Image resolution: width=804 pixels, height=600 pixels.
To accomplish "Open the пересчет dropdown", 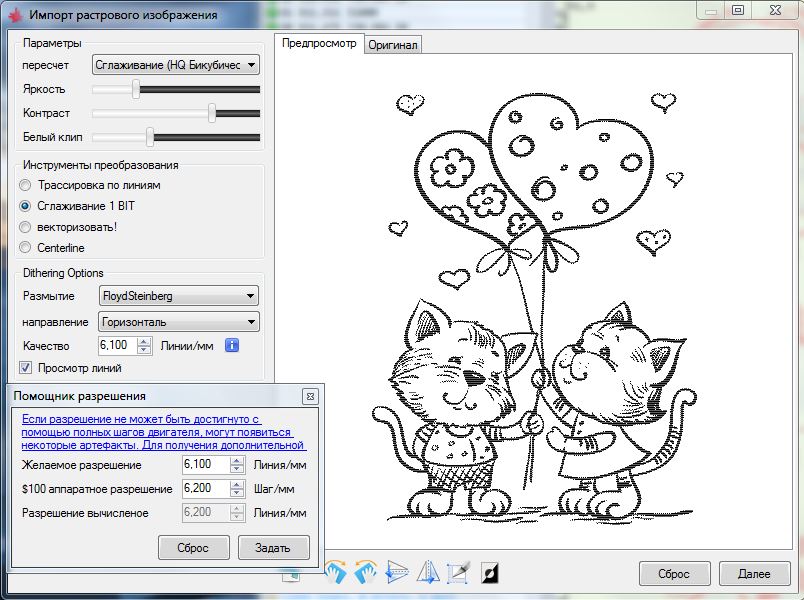I will coord(175,65).
